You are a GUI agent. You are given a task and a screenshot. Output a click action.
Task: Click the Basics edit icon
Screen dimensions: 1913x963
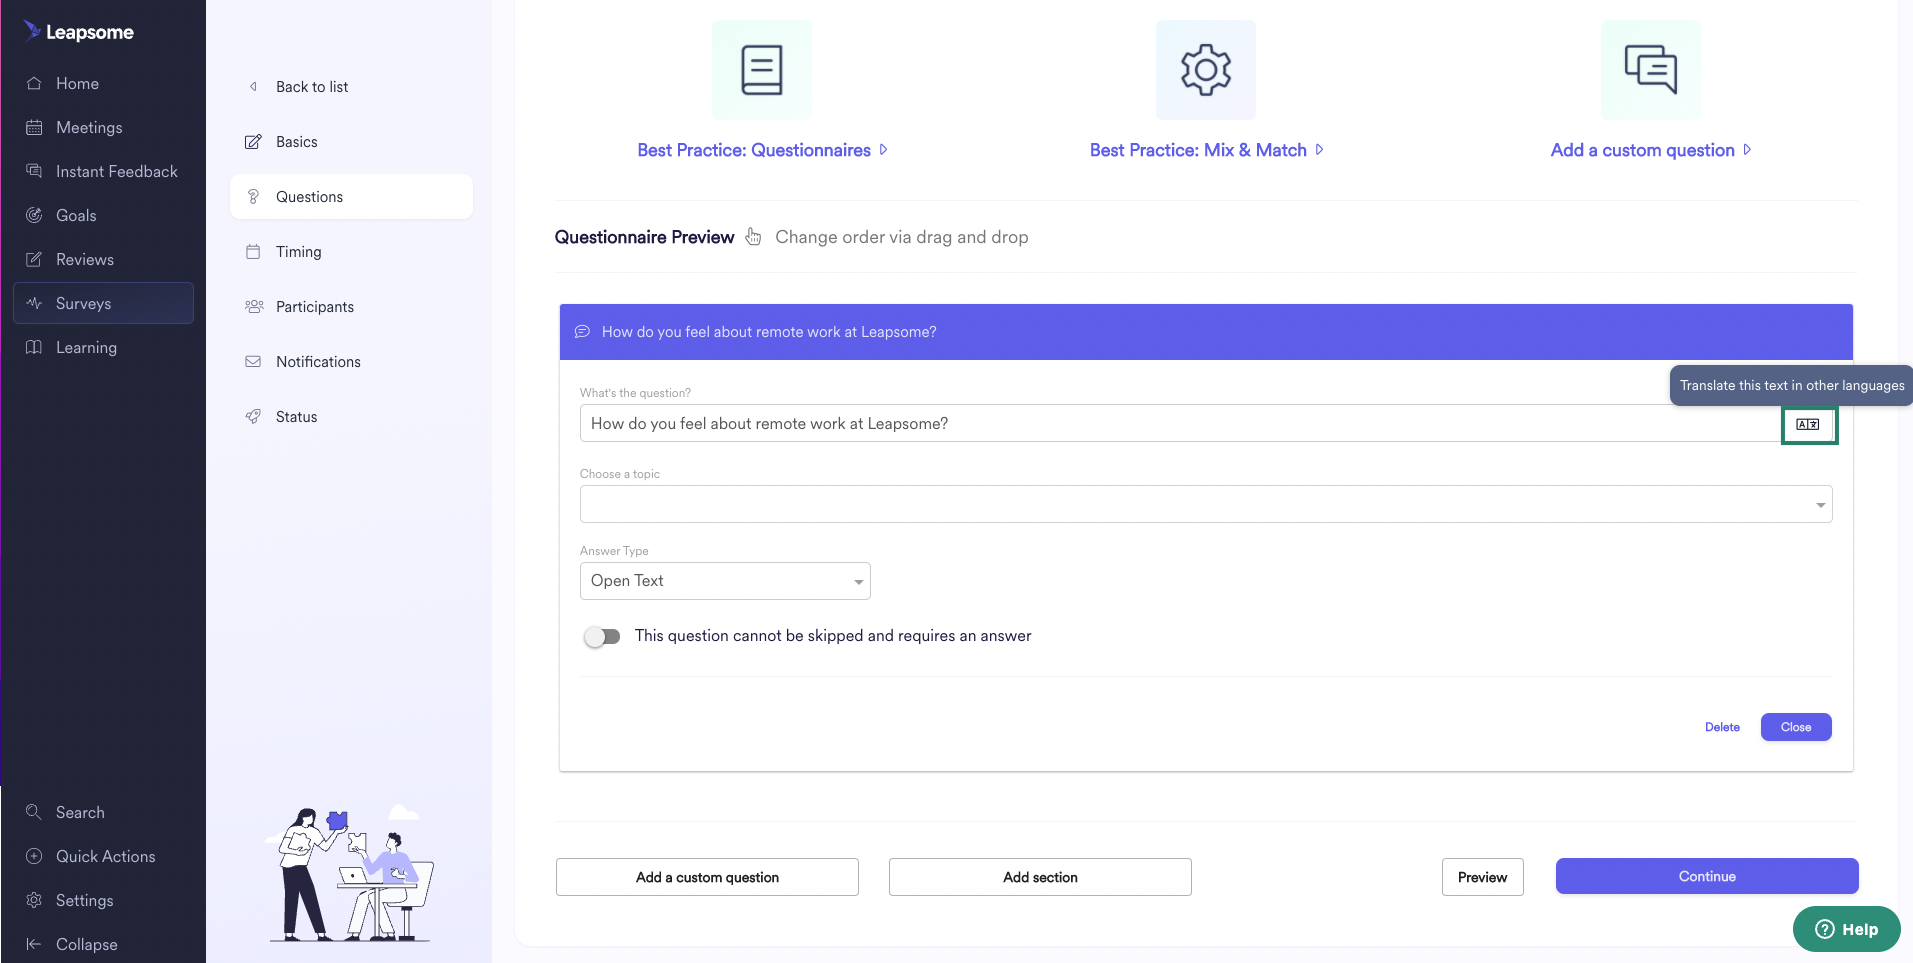coord(253,142)
